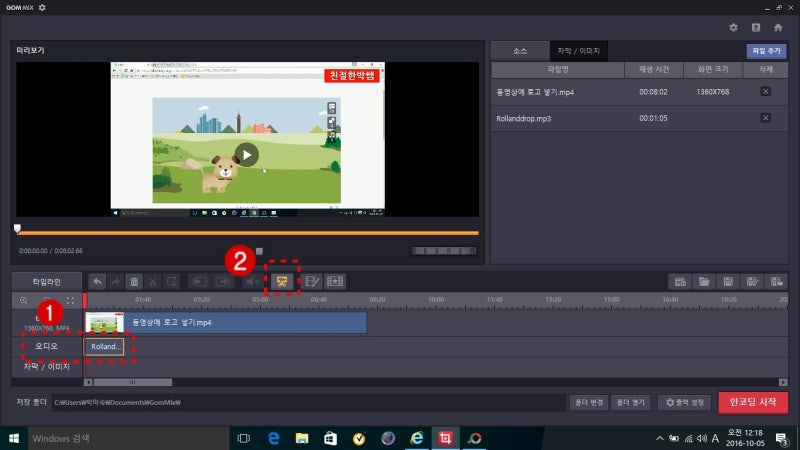Open help with the question-mark icon
800x450 pixels.
click(756, 28)
